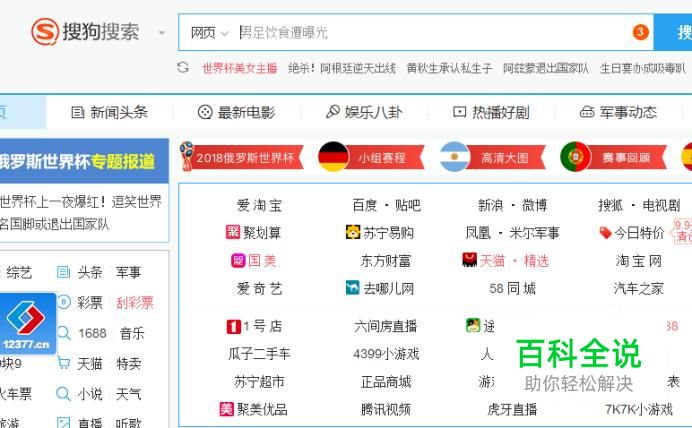This screenshot has height=428, width=692.
Task: Switch to the 新闻头条 tab
Action: click(109, 112)
